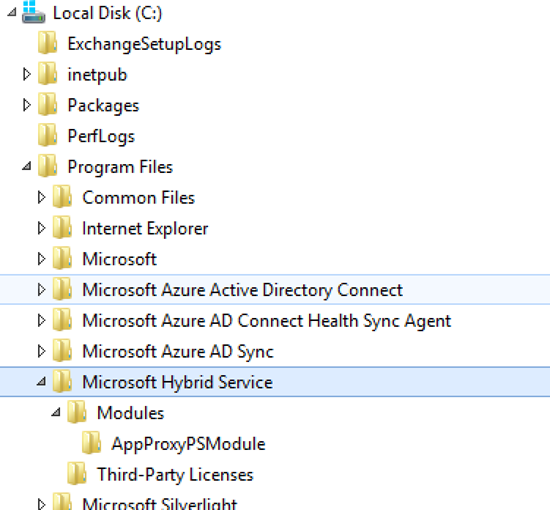Select the PerfLogs folder name

101,137
